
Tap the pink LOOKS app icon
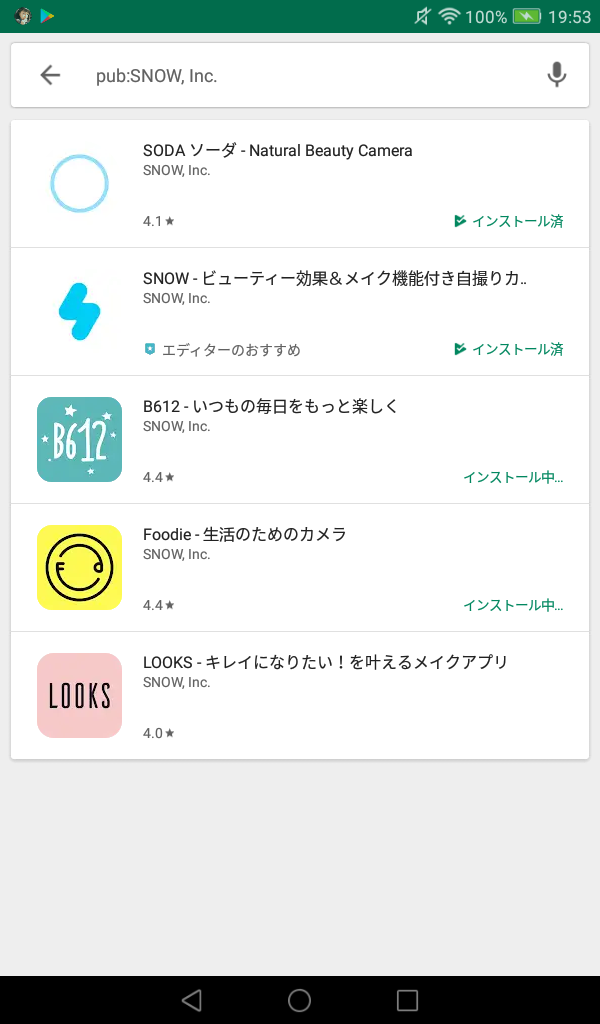pyautogui.click(x=79, y=695)
